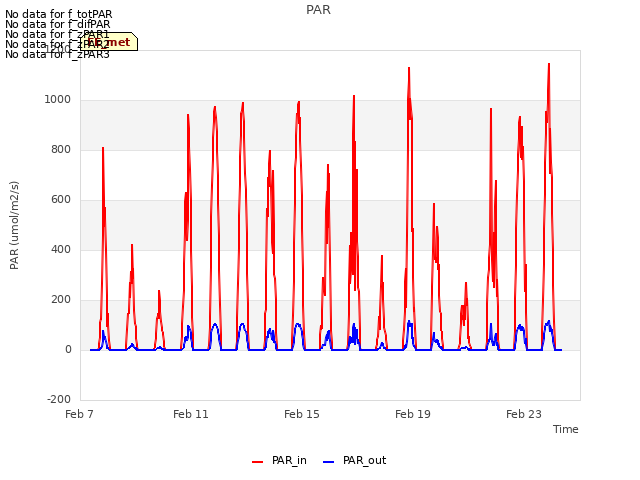This screenshot has width=640, height=480.
Task: Click the Feb 19 x-axis label
Action: 413,414
